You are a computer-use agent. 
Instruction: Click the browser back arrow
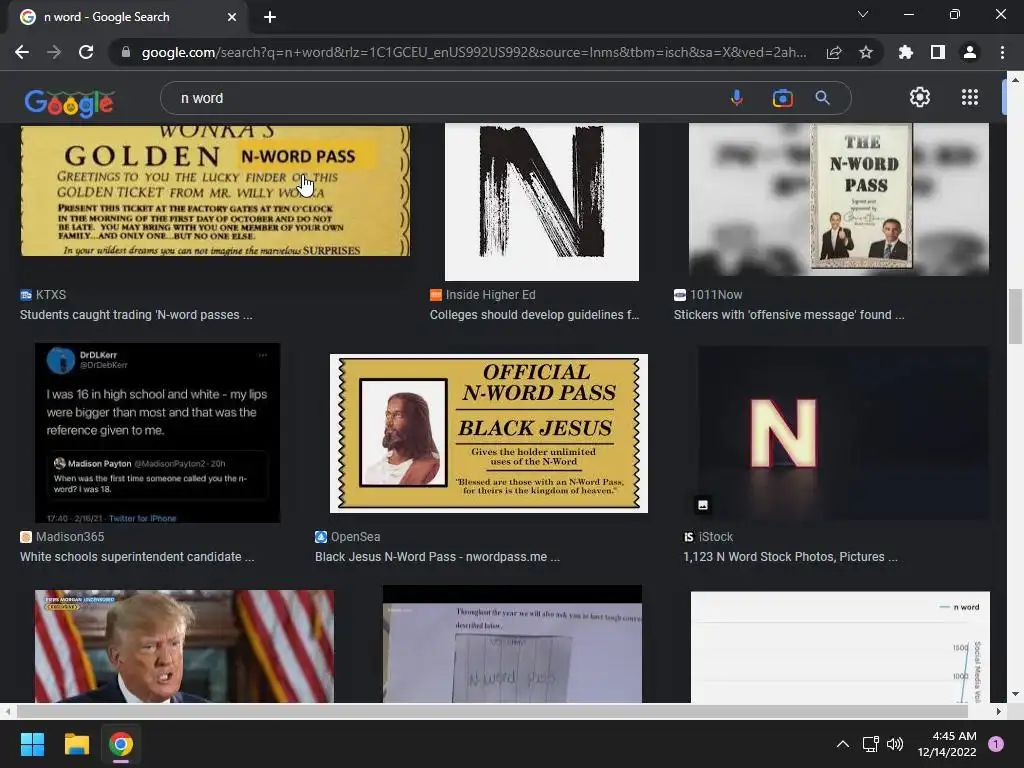coord(22,52)
